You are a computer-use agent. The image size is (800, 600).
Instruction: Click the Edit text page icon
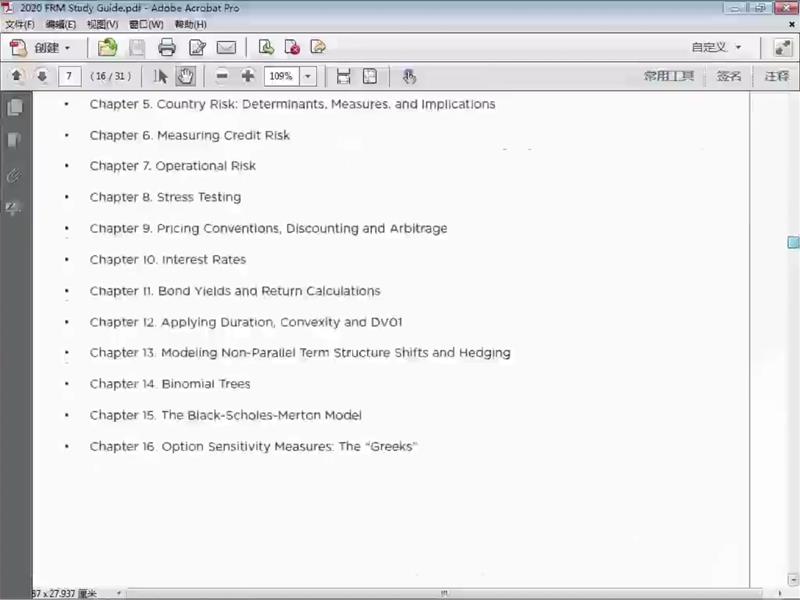(197, 47)
